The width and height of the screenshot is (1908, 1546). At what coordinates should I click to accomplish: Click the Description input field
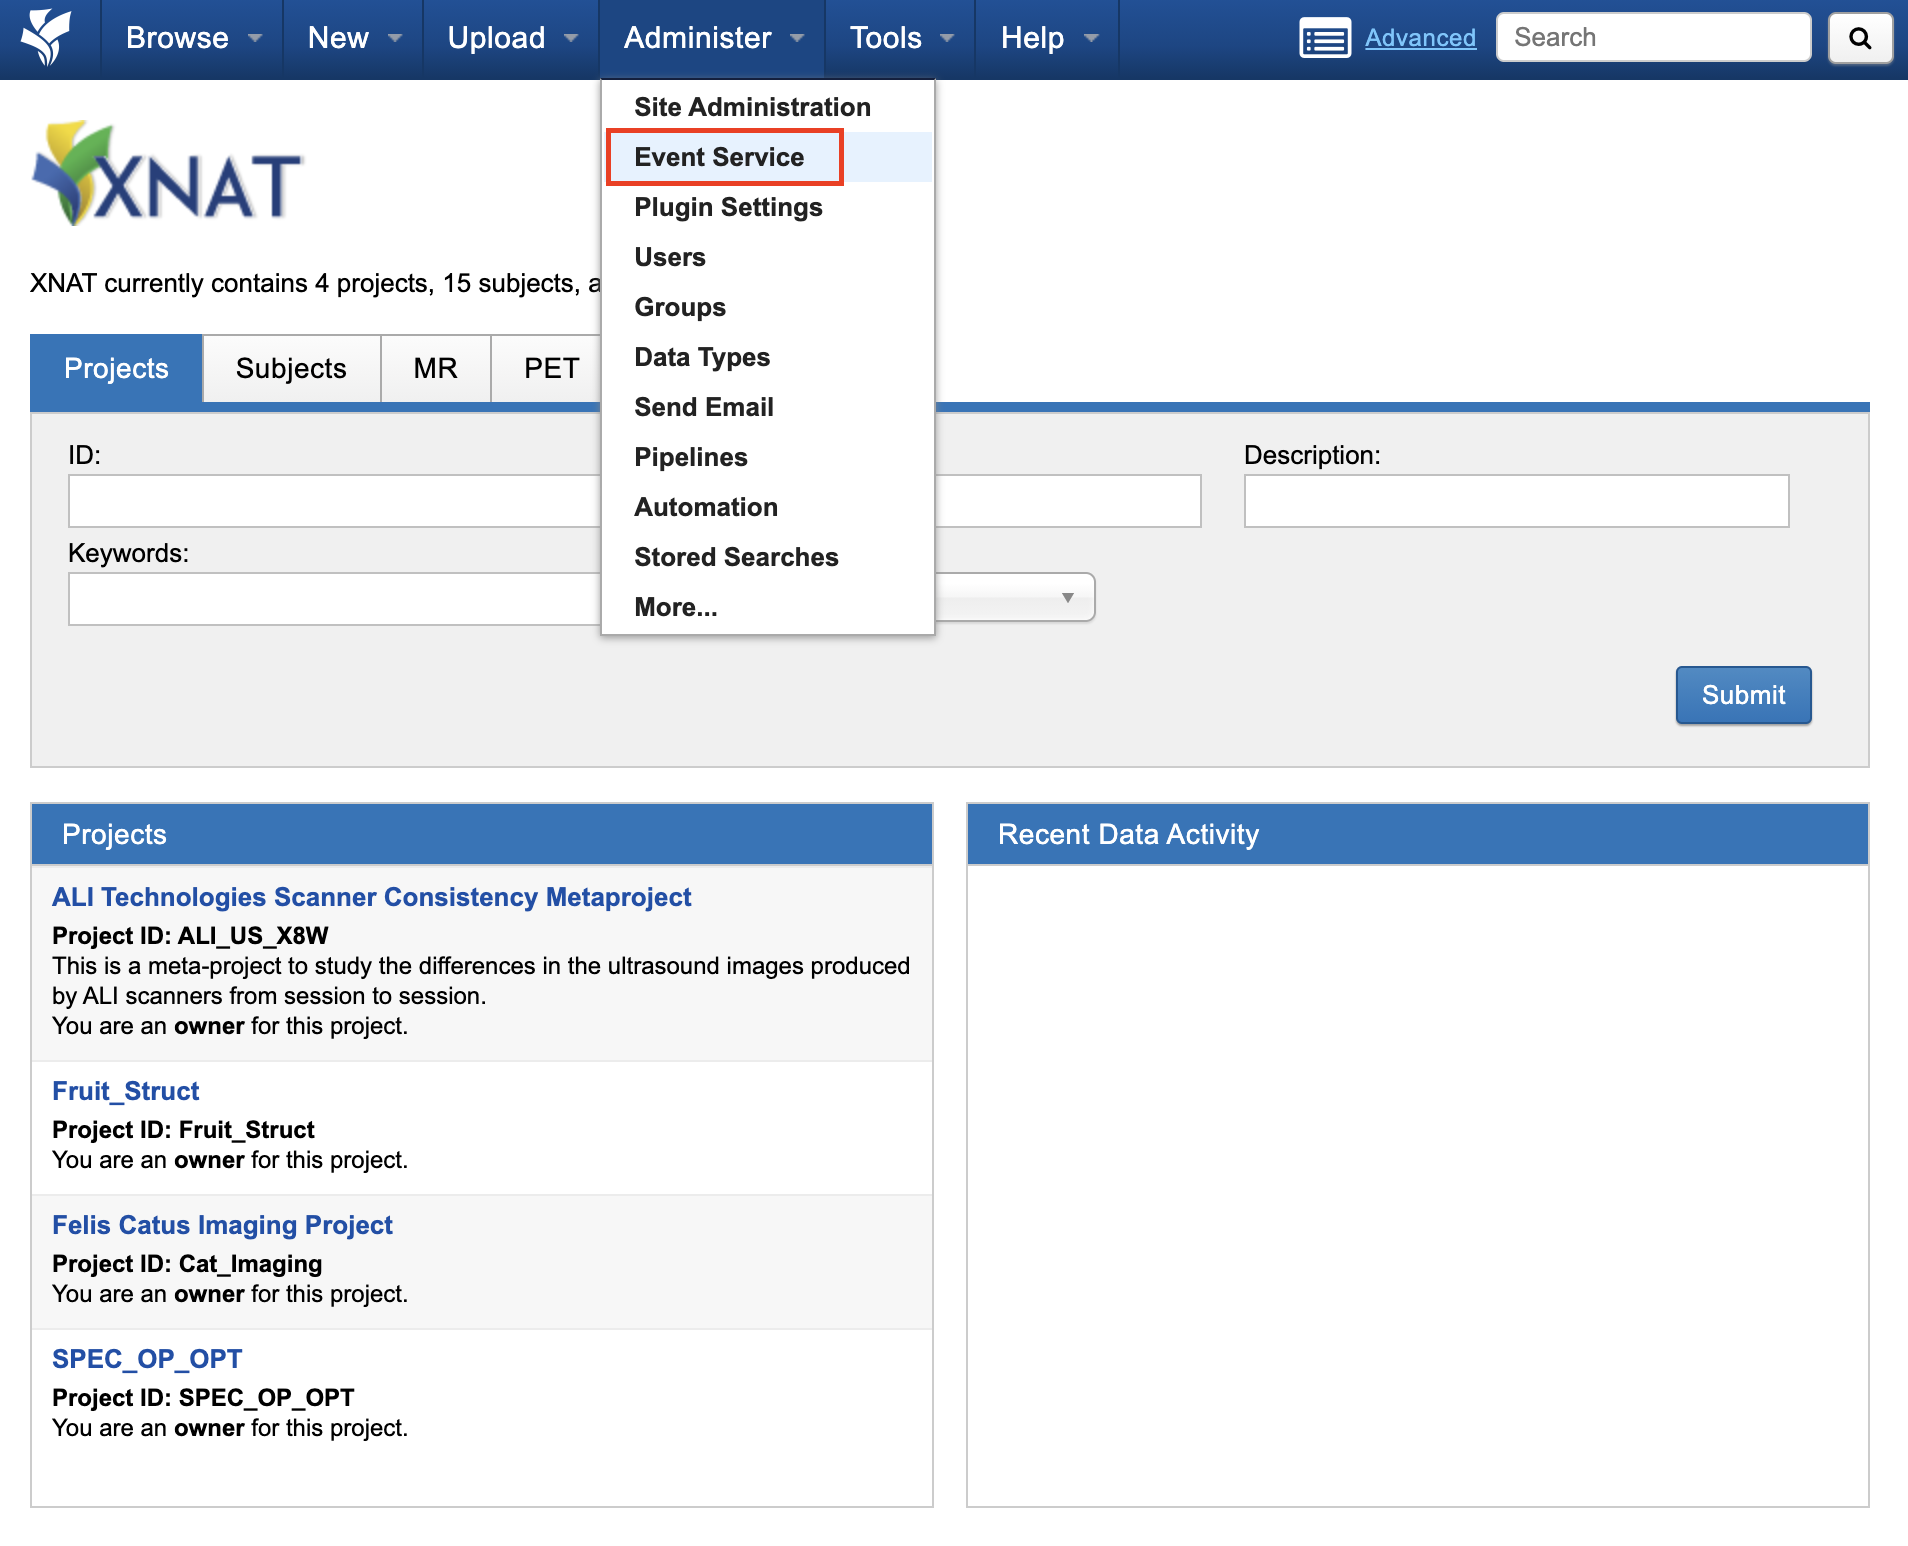point(1515,501)
